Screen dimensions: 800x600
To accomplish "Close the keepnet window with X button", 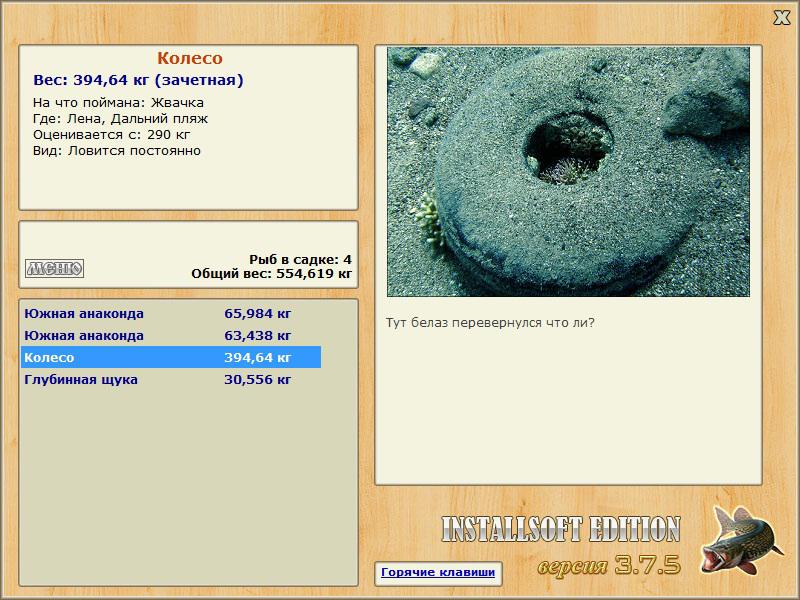I will point(781,18).
